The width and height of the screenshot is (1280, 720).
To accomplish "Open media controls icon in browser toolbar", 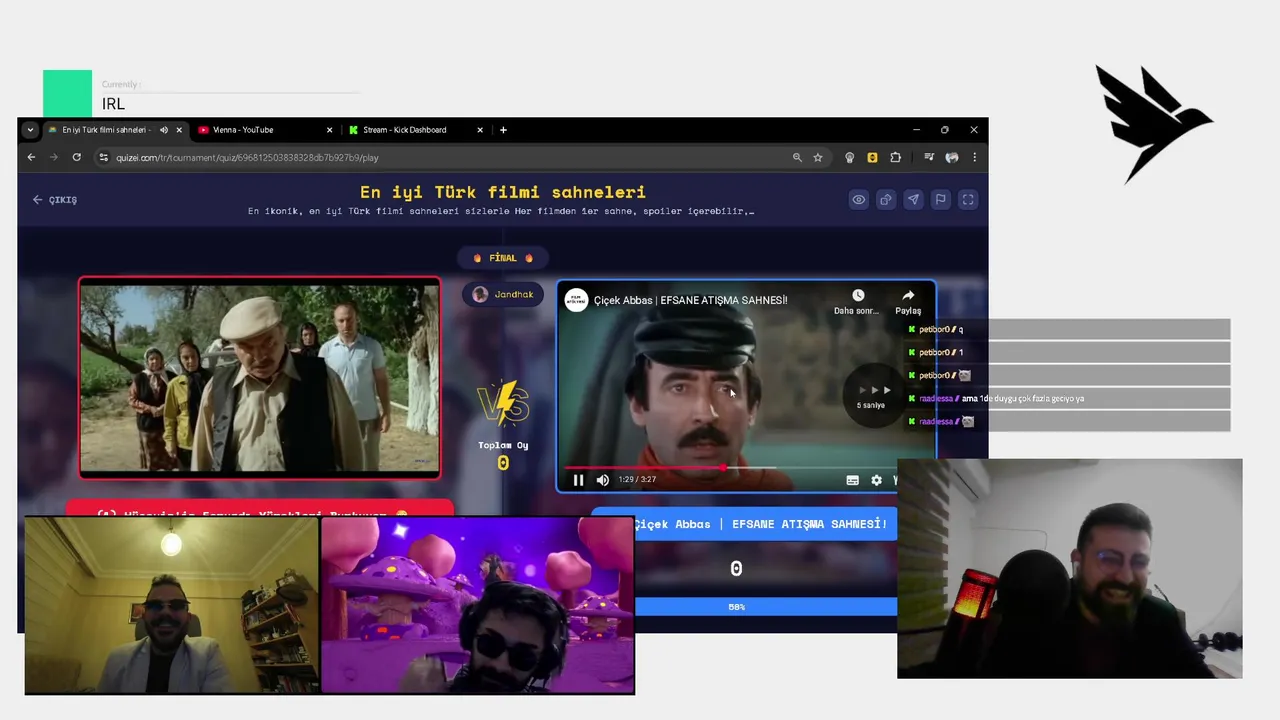I will [x=929, y=157].
